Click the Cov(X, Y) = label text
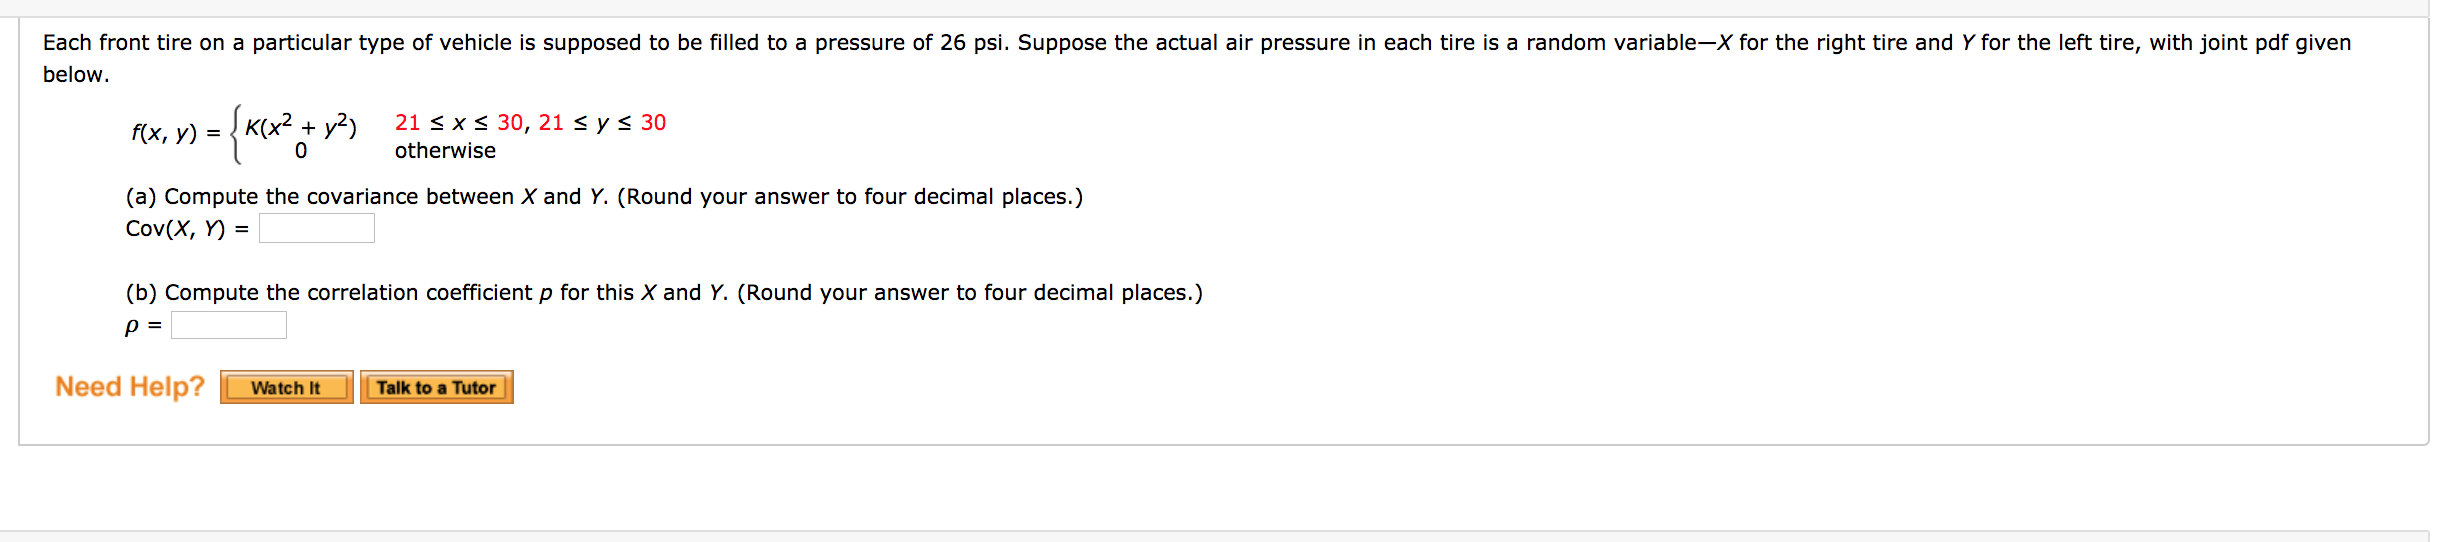This screenshot has width=2456, height=542. 187,229
